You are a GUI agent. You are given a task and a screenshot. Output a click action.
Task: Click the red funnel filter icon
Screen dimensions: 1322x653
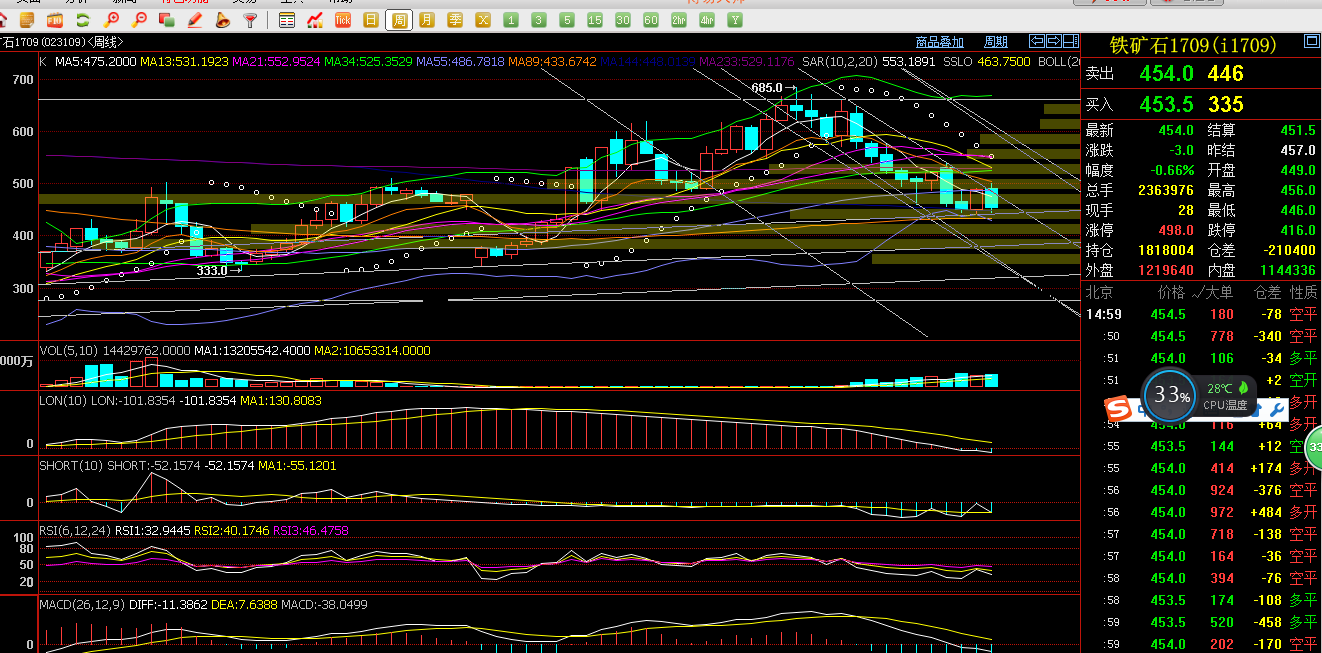[250, 20]
